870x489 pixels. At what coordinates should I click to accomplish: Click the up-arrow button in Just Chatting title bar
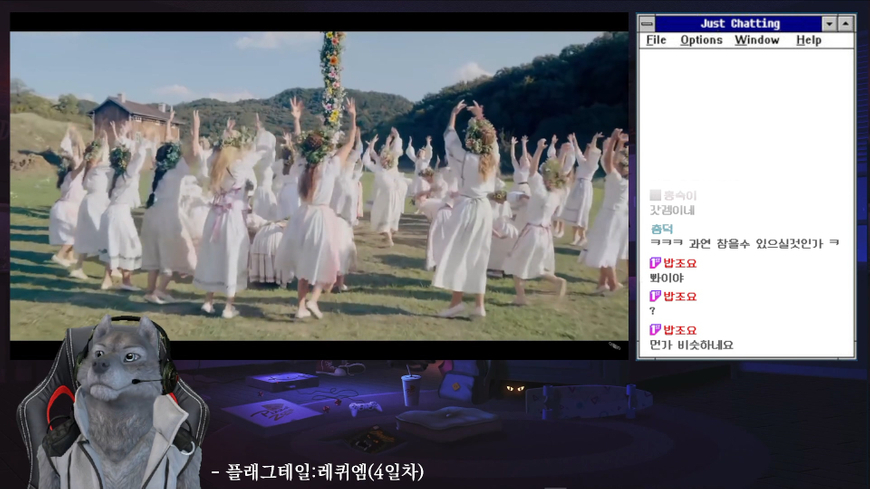coord(846,24)
